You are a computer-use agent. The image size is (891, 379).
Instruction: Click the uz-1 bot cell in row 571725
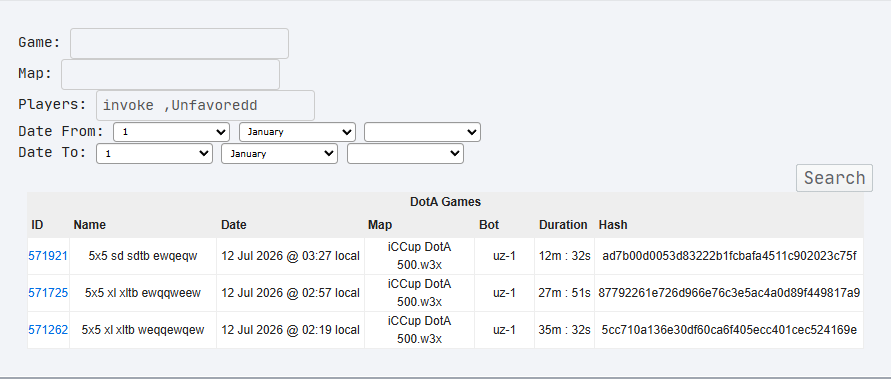click(504, 293)
